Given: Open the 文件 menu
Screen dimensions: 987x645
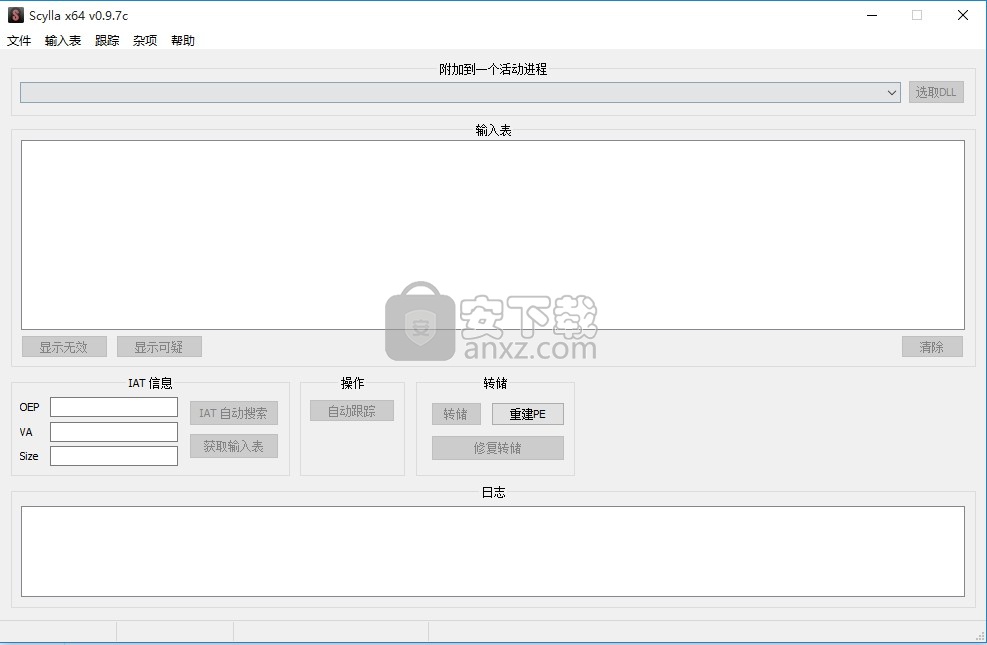Looking at the screenshot, I should point(19,40).
